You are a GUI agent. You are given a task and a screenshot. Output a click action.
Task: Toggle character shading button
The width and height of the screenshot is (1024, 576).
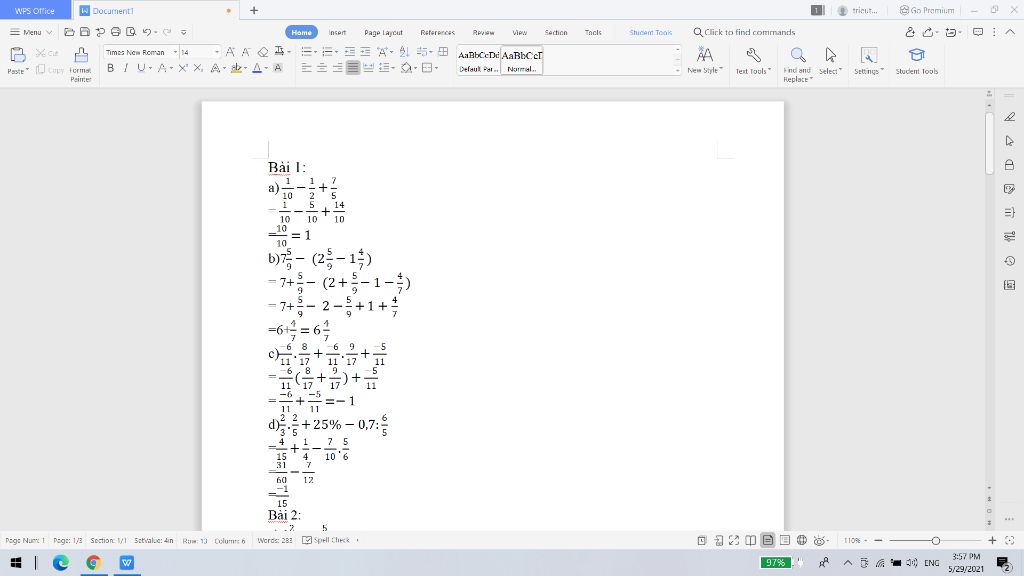point(278,68)
